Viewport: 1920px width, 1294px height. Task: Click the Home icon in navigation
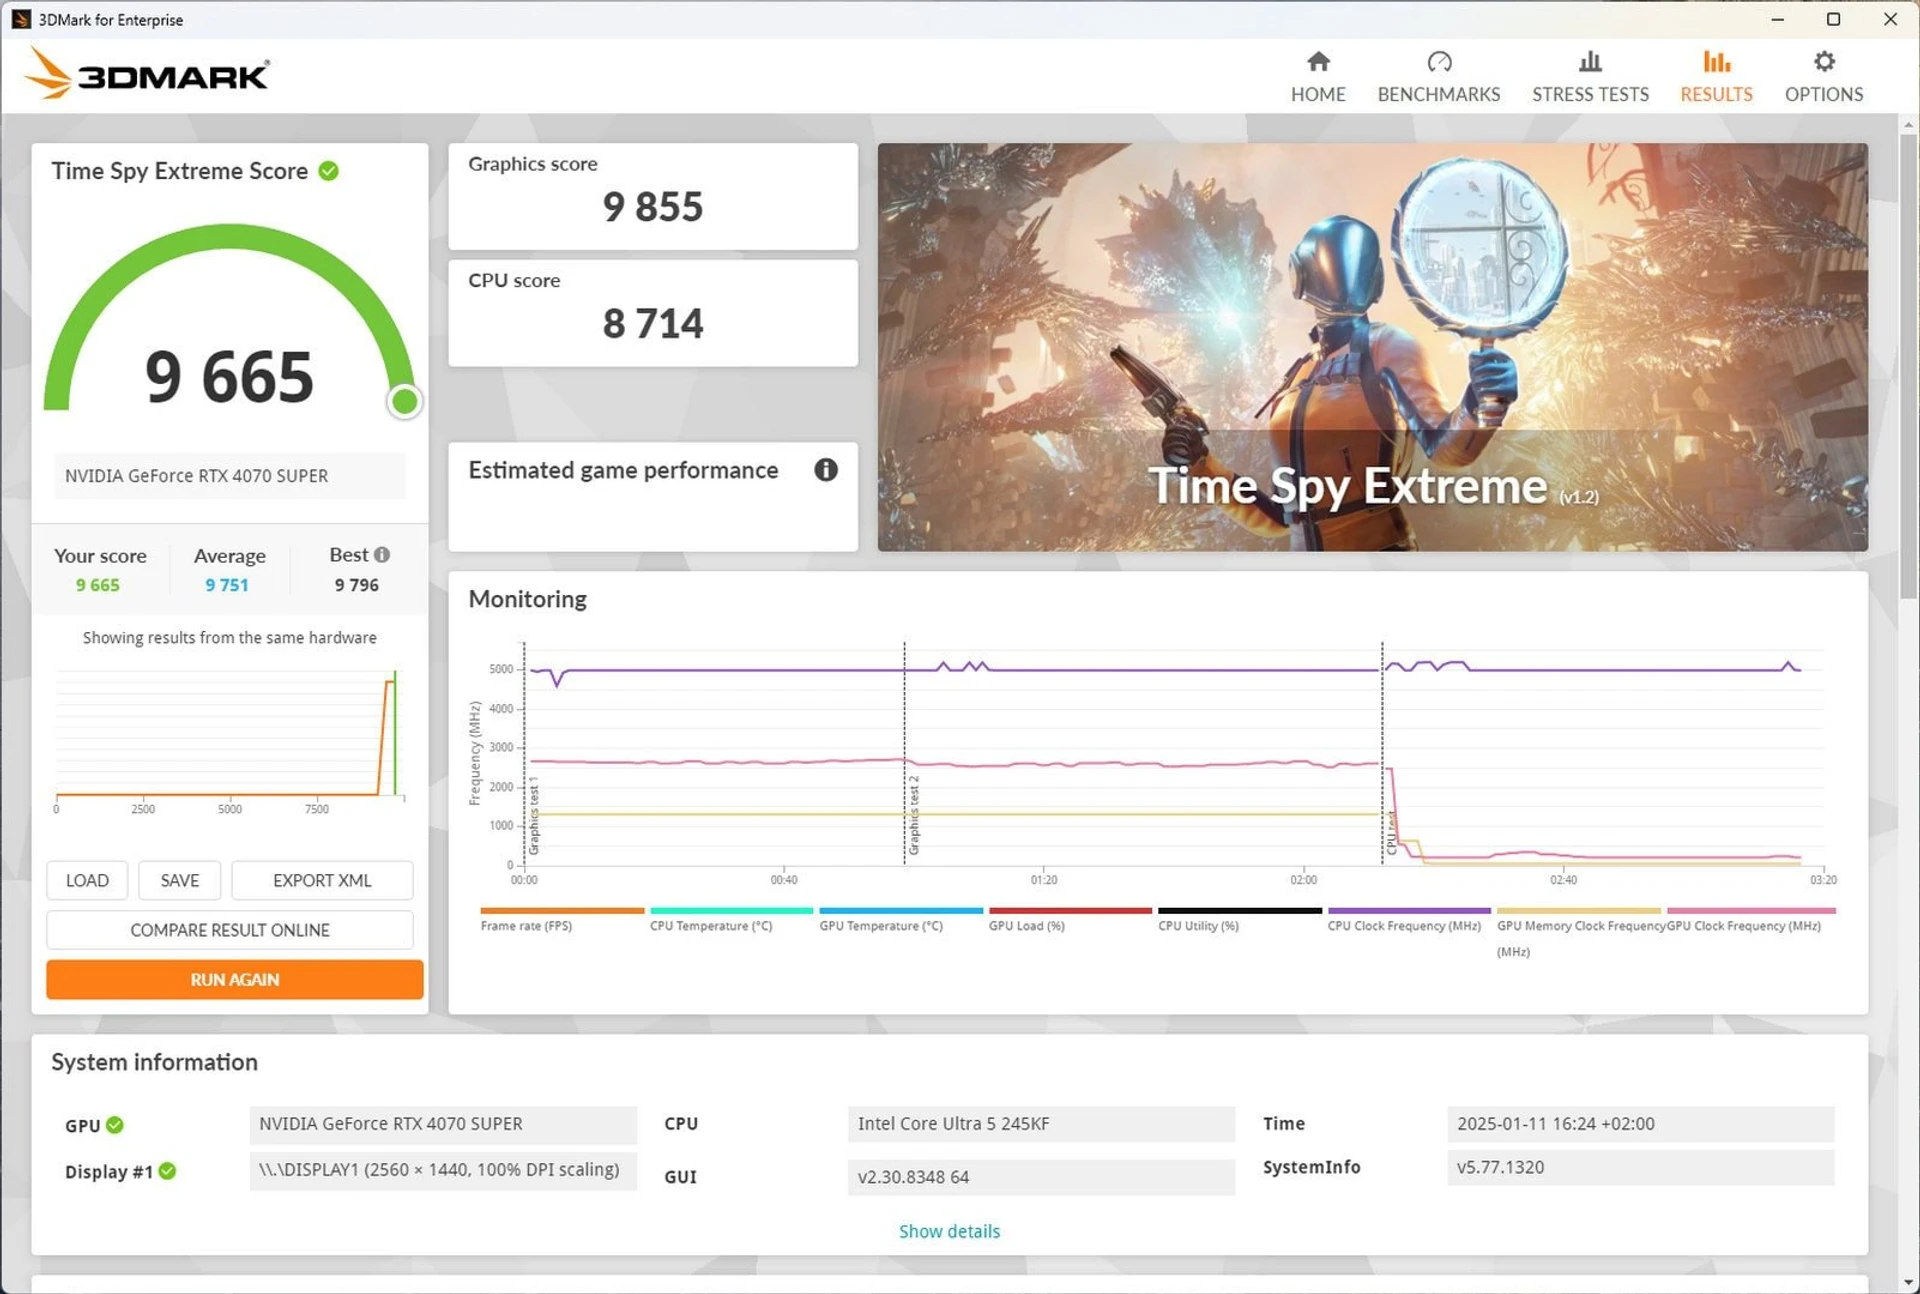(x=1318, y=62)
